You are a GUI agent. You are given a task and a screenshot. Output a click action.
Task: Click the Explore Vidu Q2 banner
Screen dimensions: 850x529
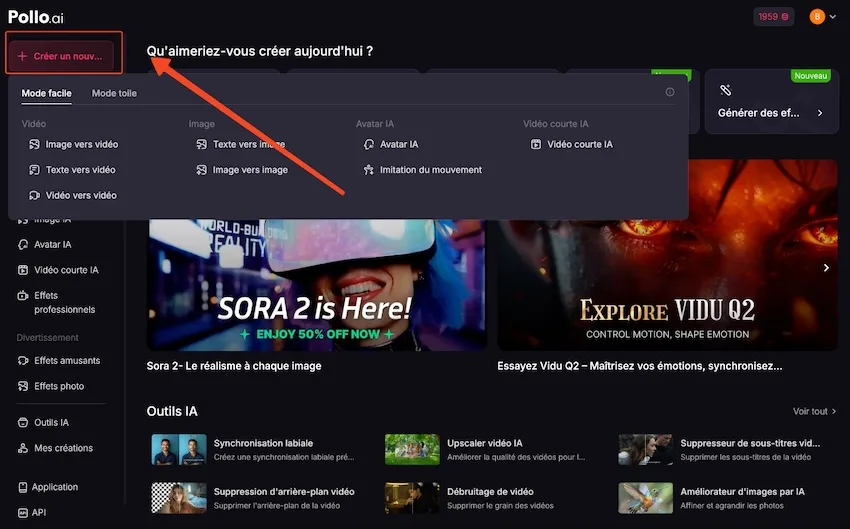[x=667, y=255]
